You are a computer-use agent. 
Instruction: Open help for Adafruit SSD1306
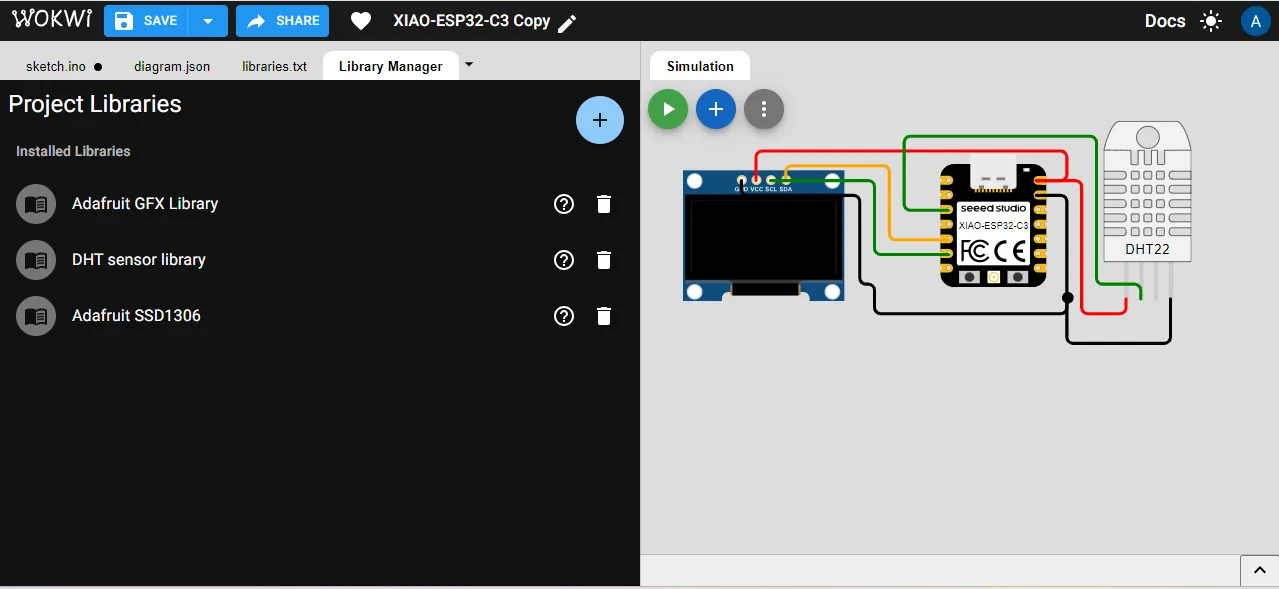click(564, 316)
